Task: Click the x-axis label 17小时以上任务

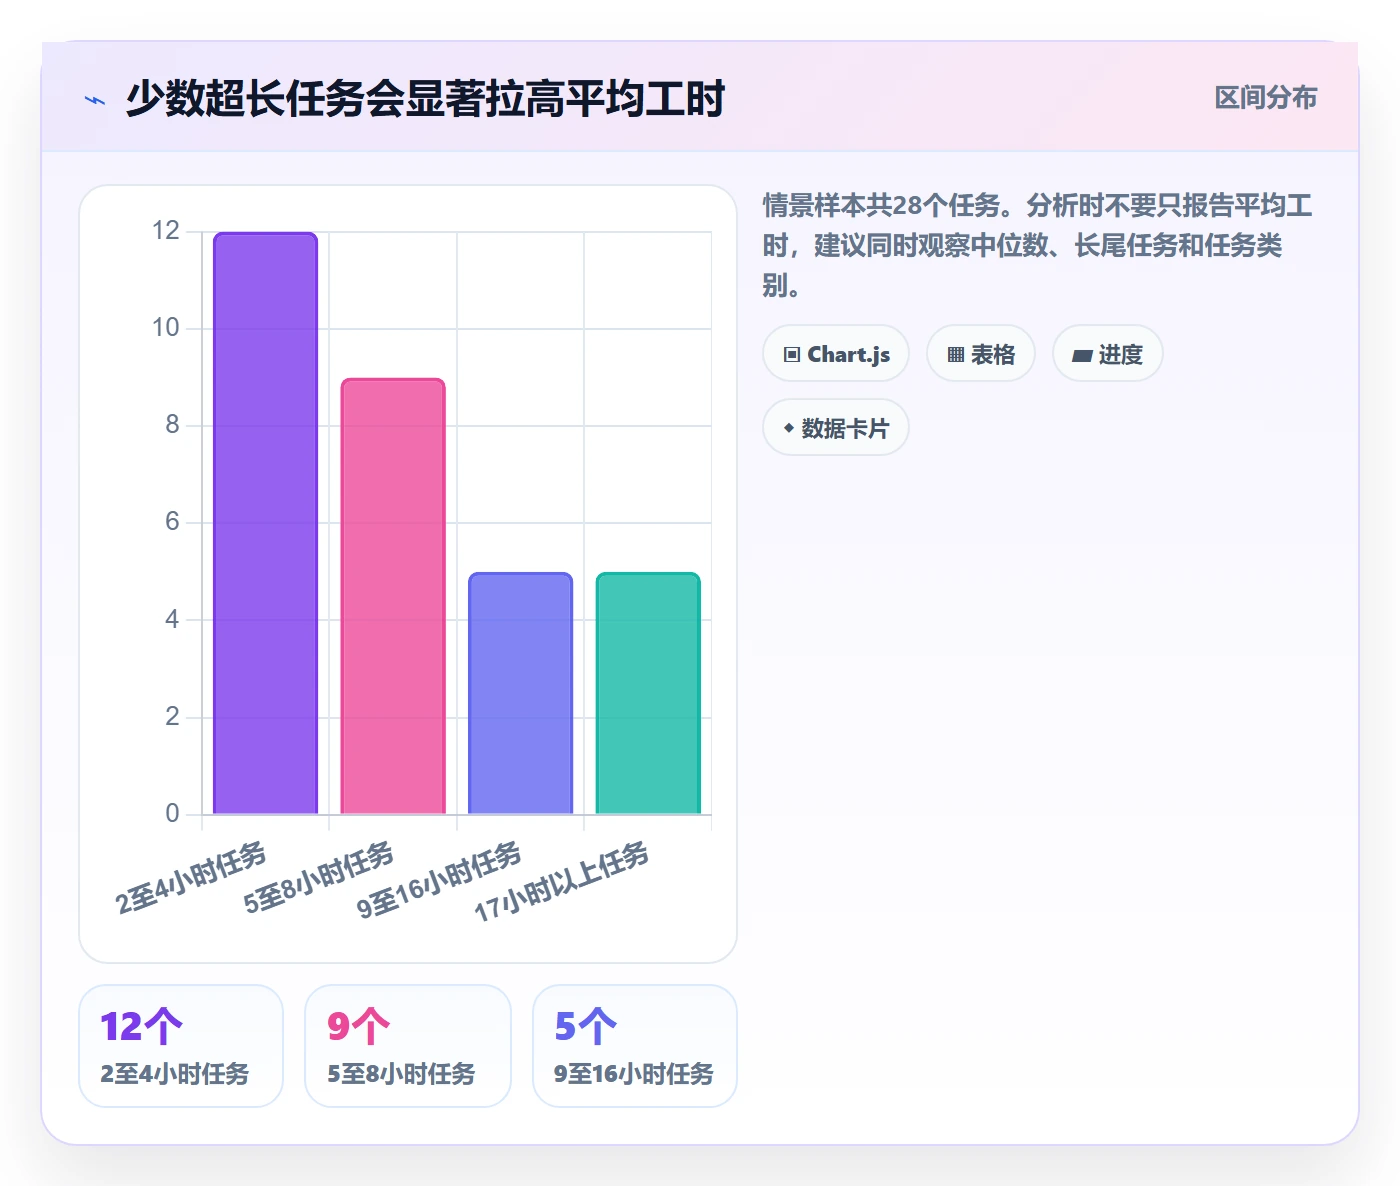Action: coord(561,881)
